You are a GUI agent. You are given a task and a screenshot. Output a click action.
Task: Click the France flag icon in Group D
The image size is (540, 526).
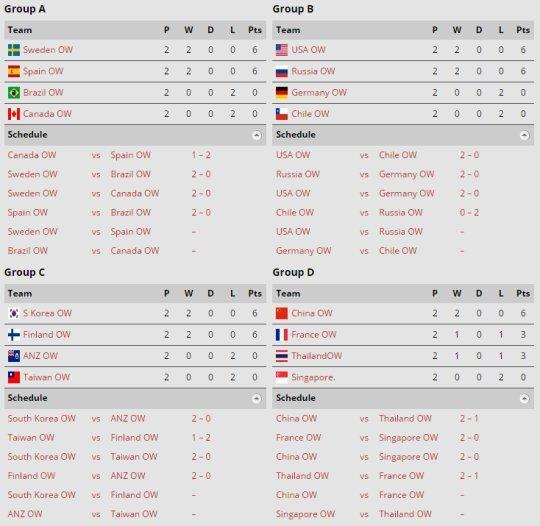[282, 335]
